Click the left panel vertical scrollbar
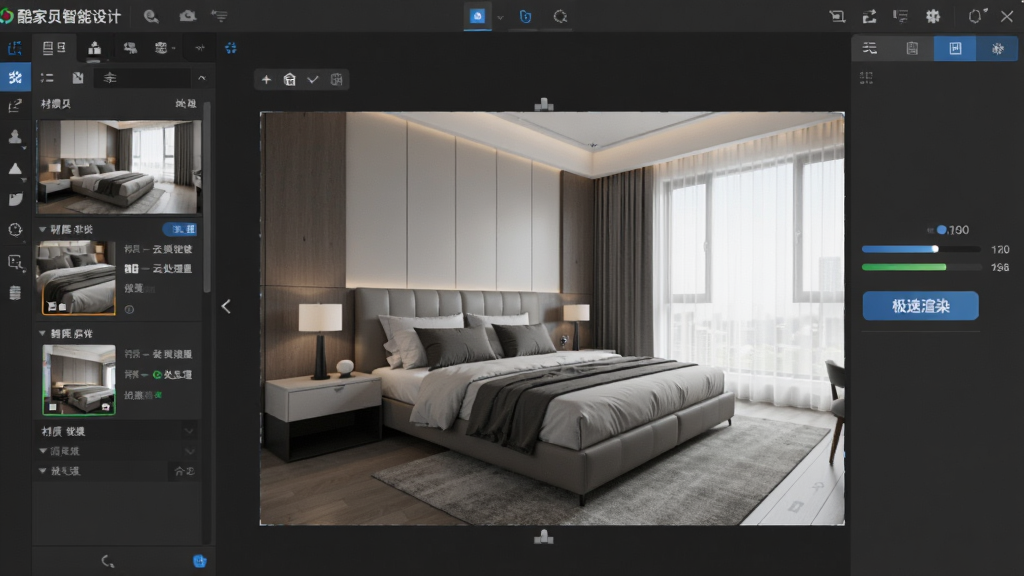 click(x=207, y=197)
